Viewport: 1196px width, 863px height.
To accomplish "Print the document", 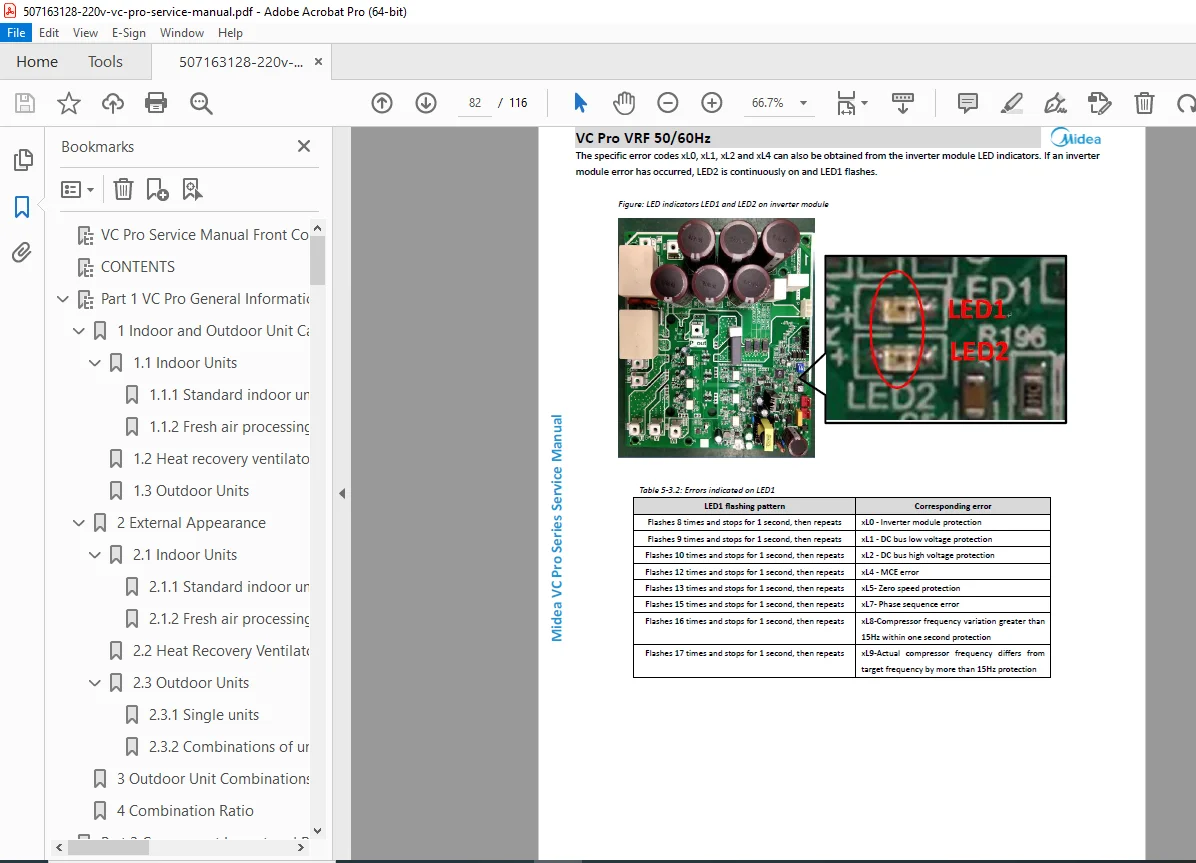I will 156,103.
